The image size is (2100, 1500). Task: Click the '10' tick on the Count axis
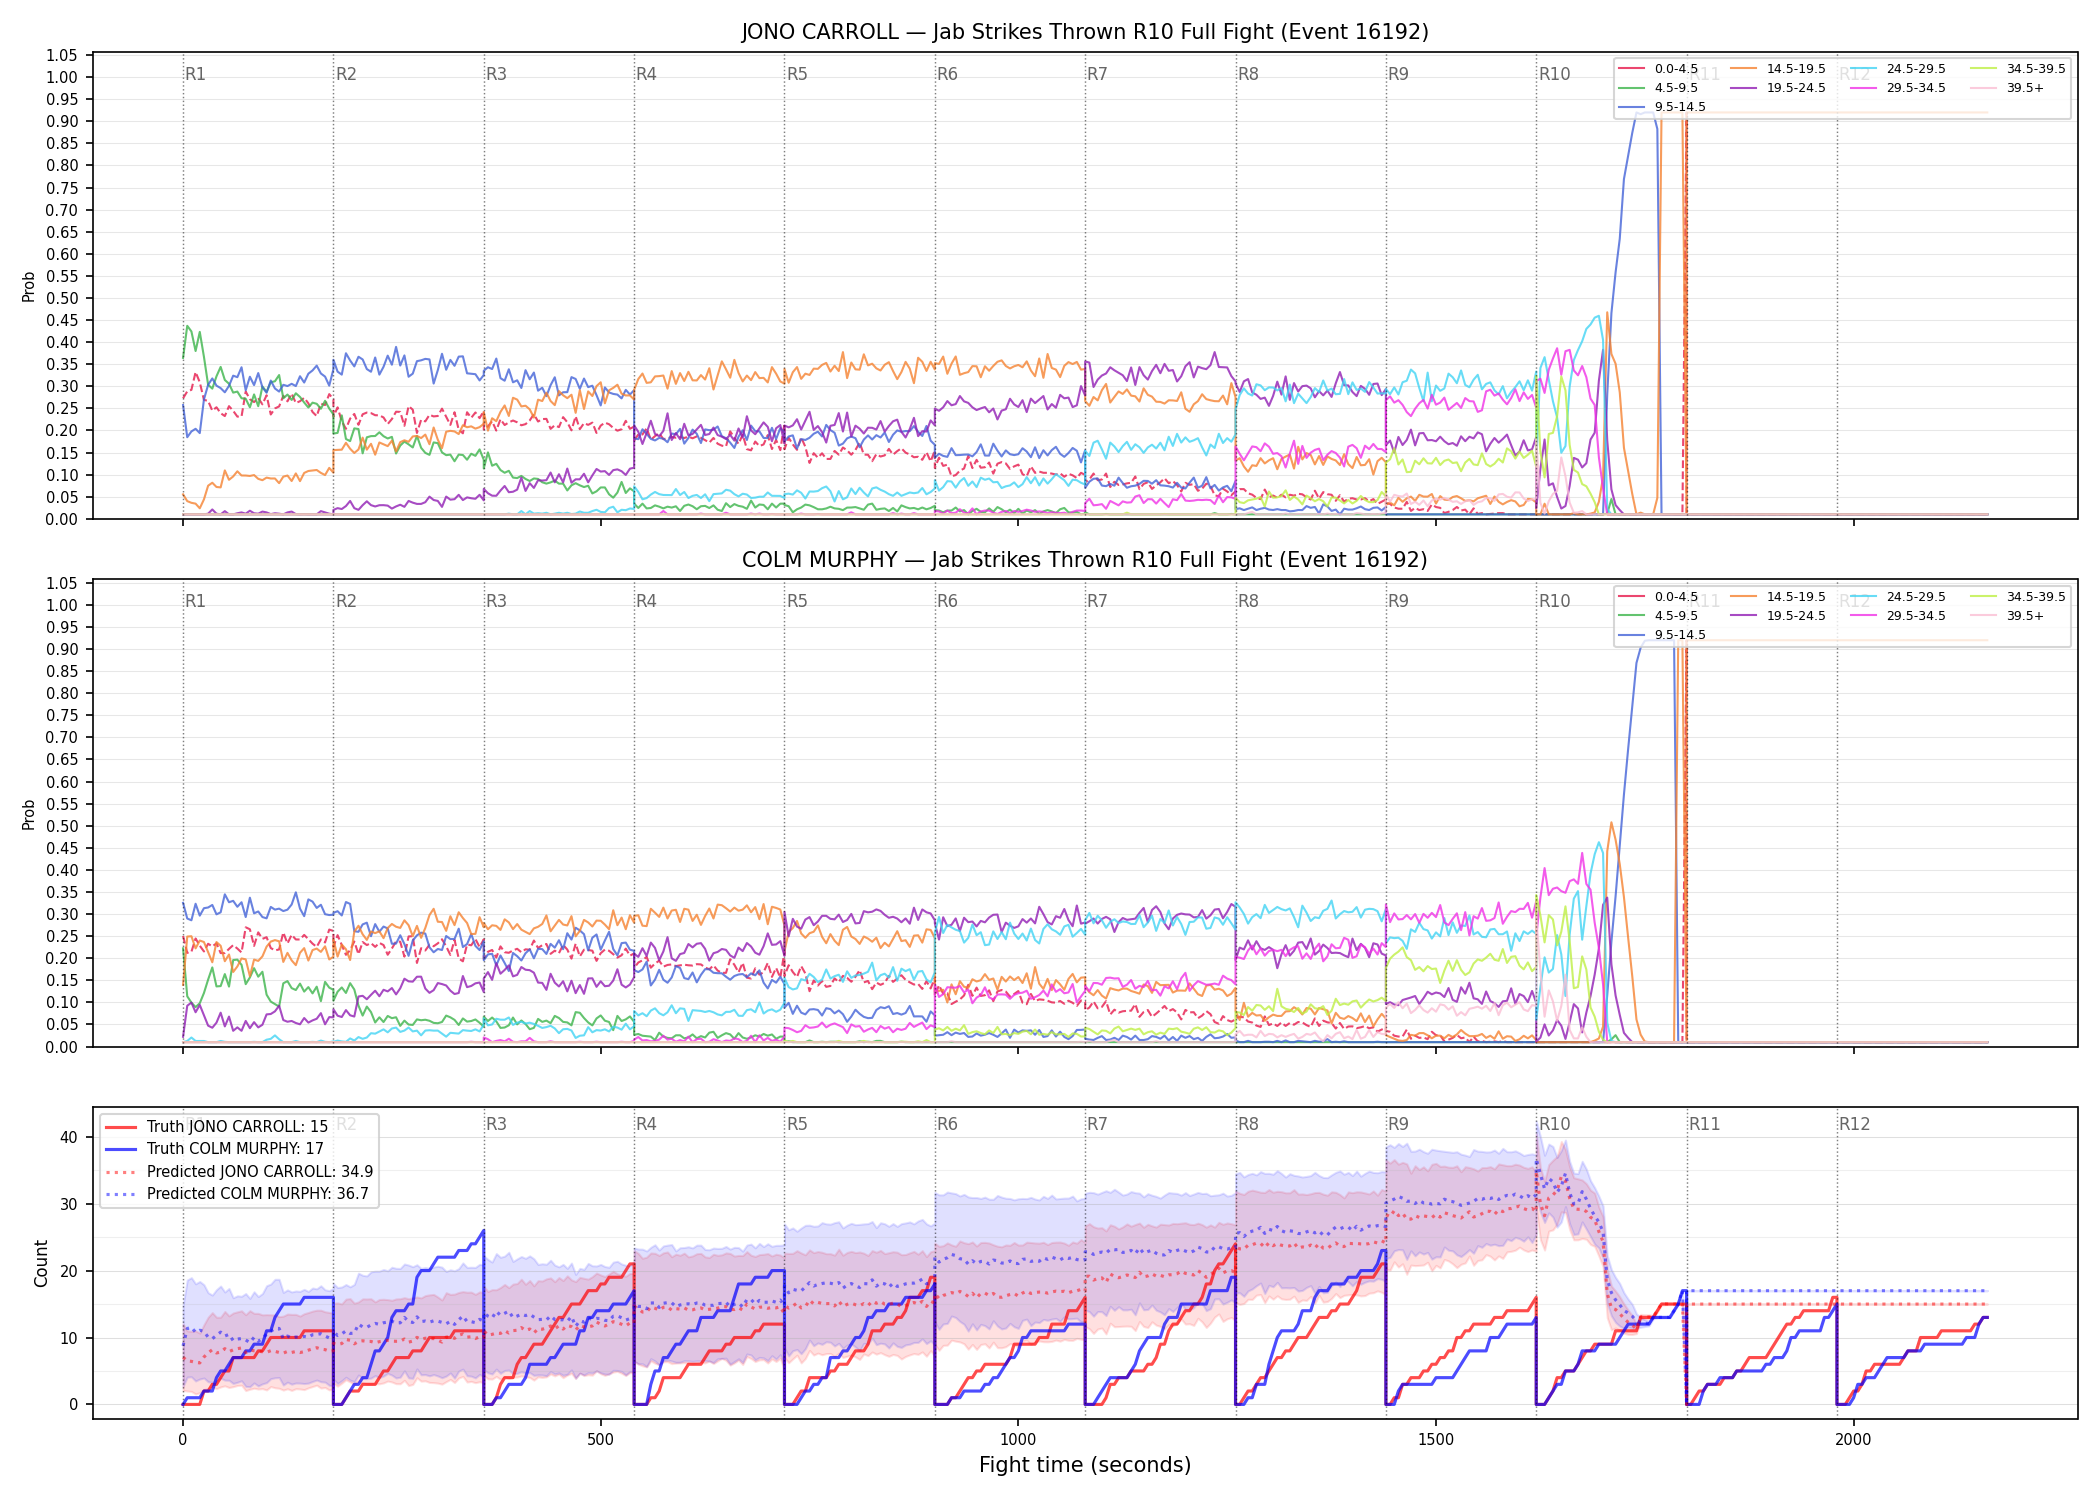(69, 1338)
